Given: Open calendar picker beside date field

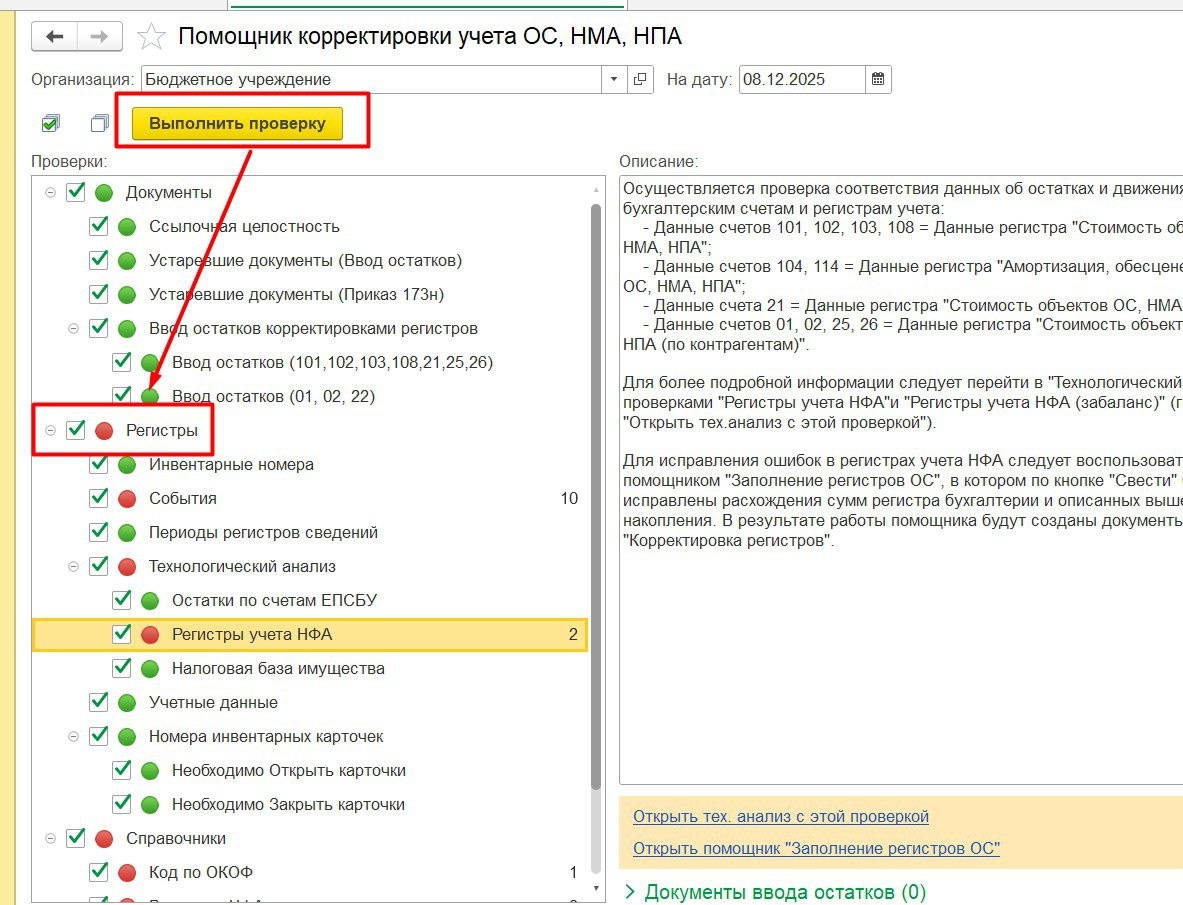Looking at the screenshot, I should (x=877, y=79).
